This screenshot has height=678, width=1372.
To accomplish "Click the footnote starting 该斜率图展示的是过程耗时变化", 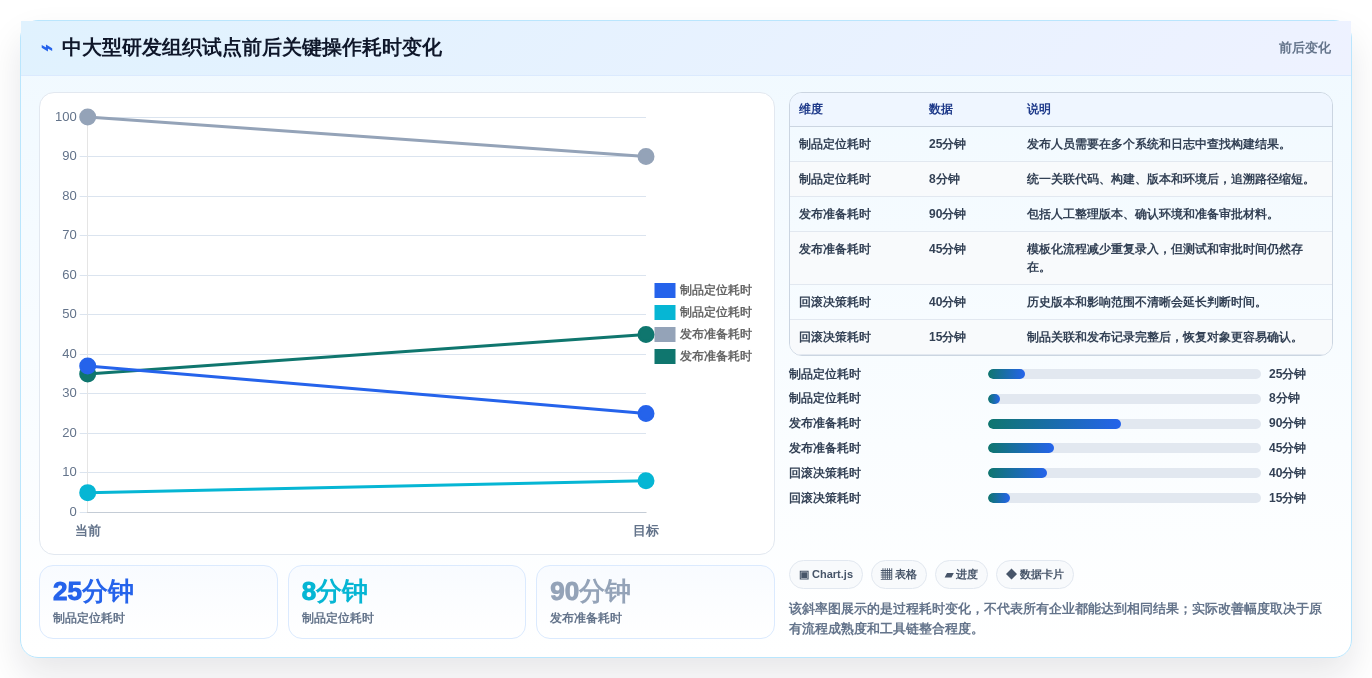I will click(1055, 619).
